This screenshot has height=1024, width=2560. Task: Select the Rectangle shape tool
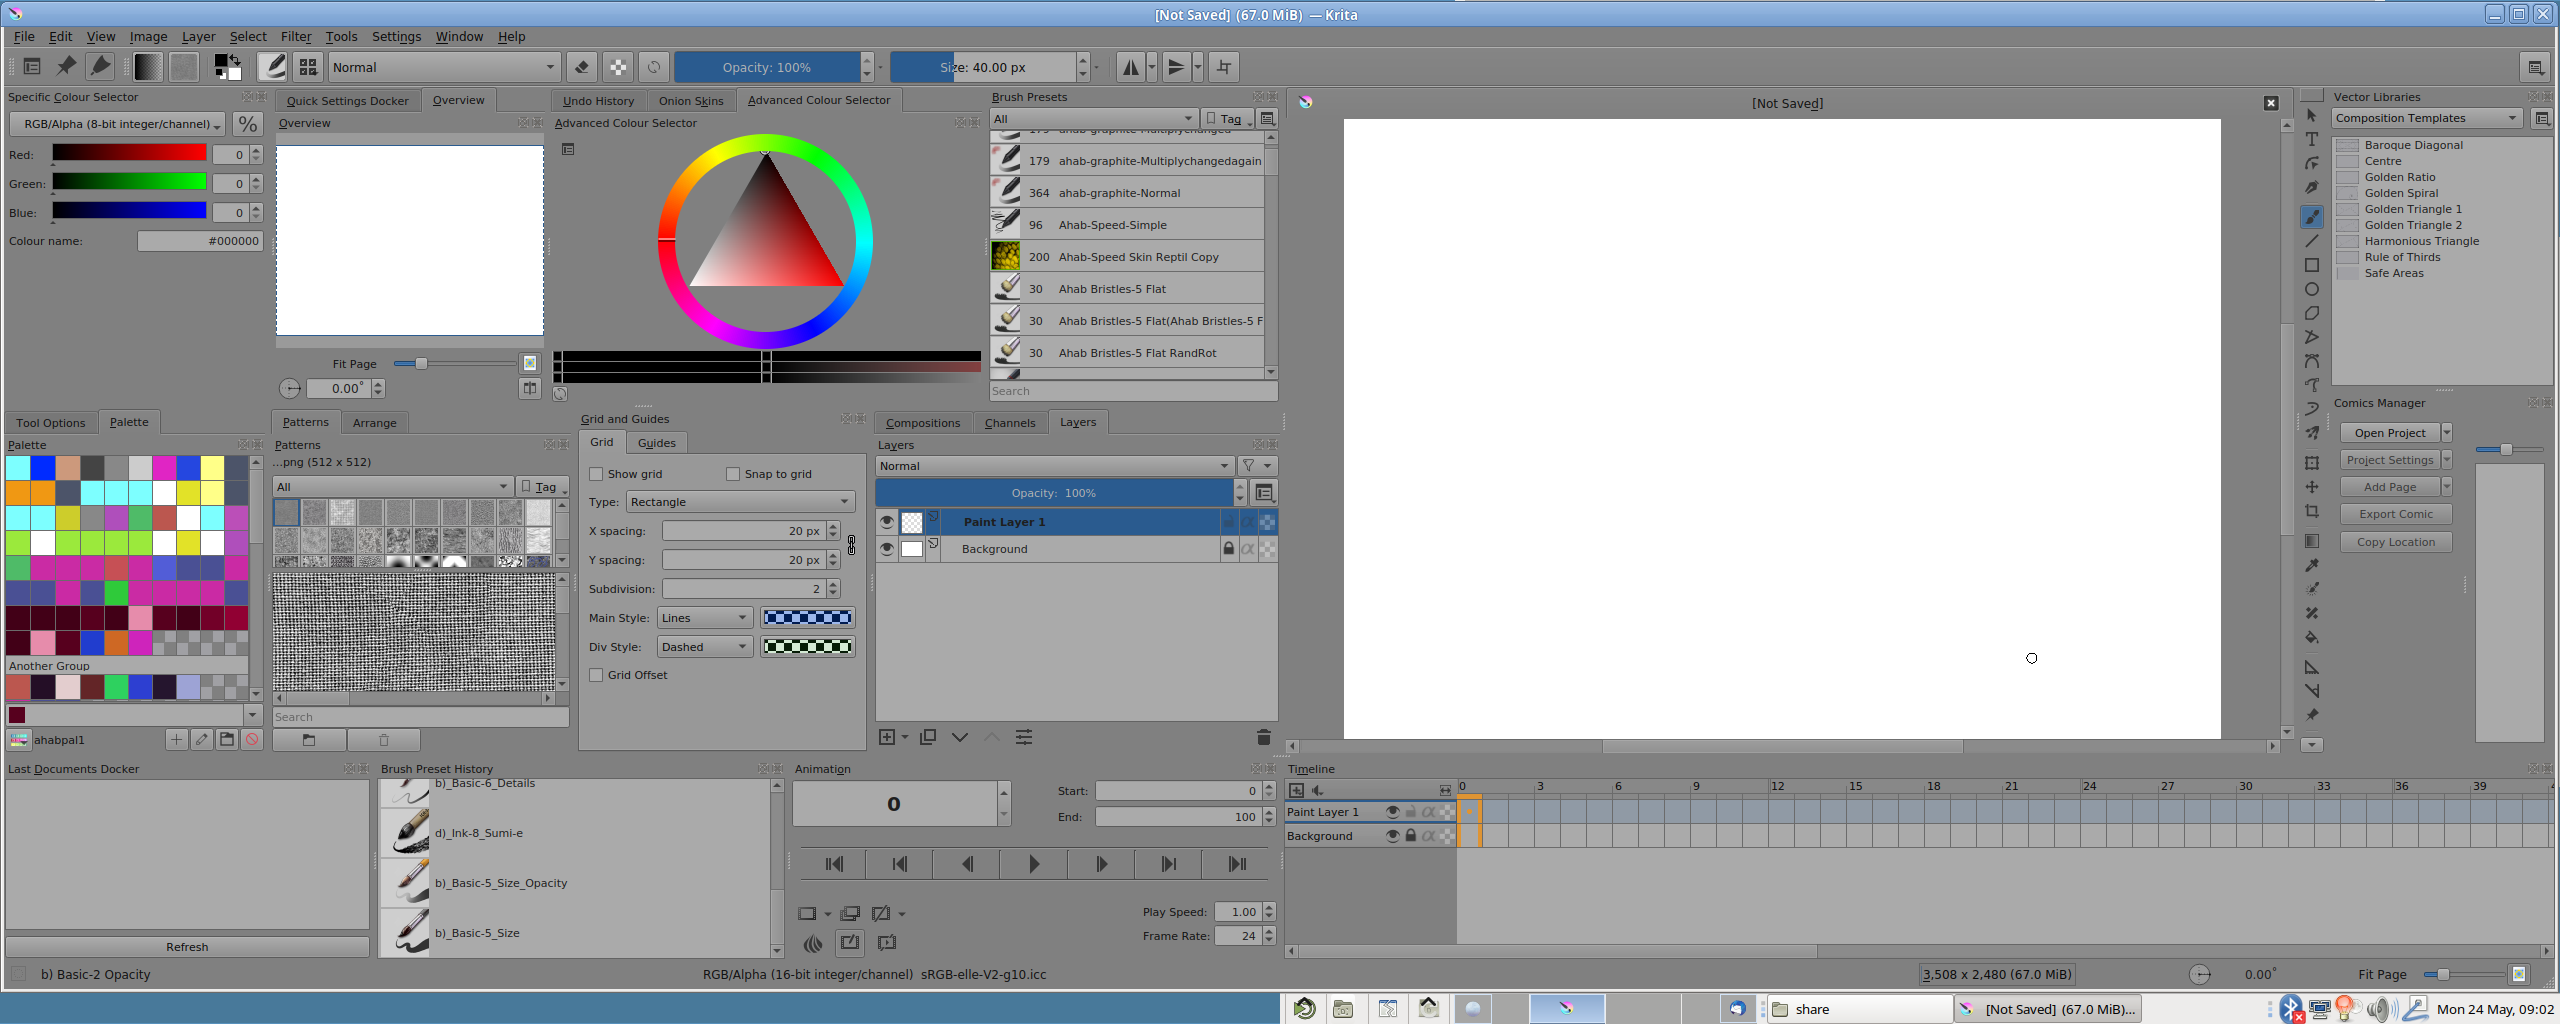tap(2311, 265)
